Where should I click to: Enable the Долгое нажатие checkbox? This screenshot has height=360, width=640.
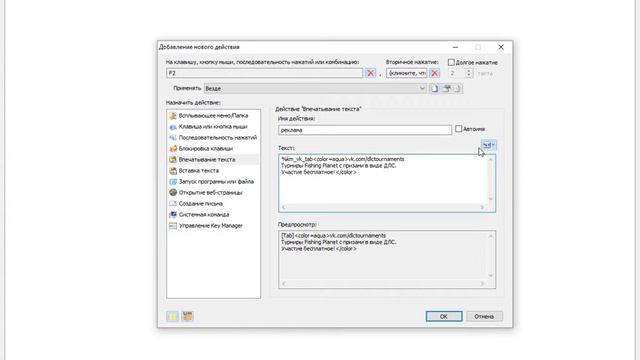tap(451, 62)
